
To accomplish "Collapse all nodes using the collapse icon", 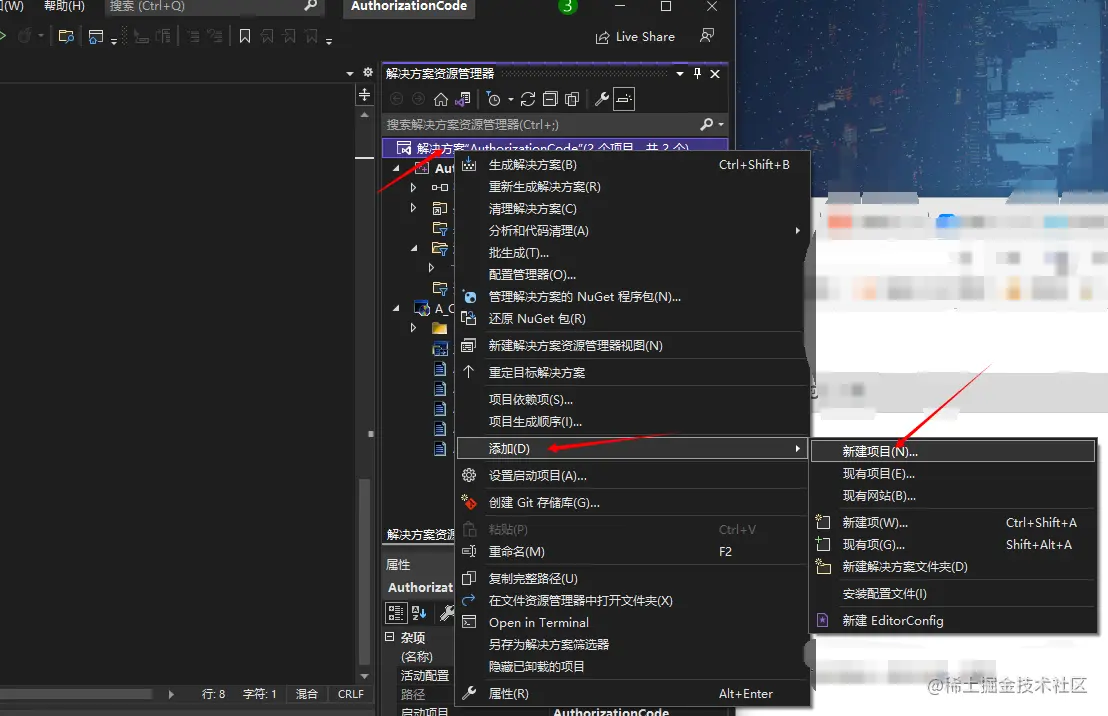I will 549,100.
